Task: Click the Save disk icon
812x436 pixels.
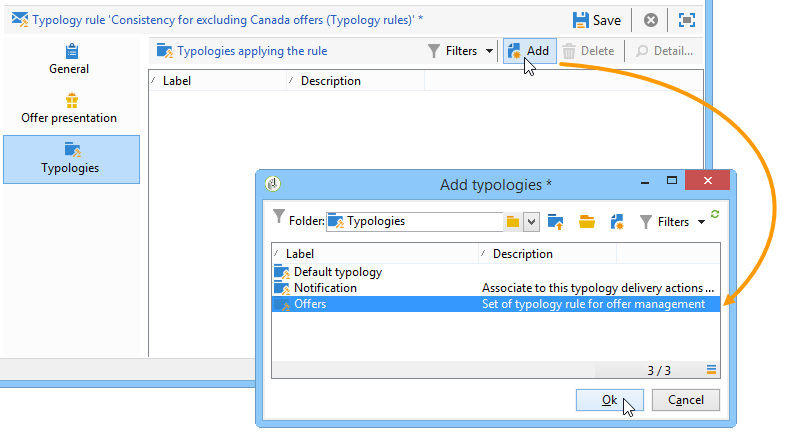Action: [580, 20]
